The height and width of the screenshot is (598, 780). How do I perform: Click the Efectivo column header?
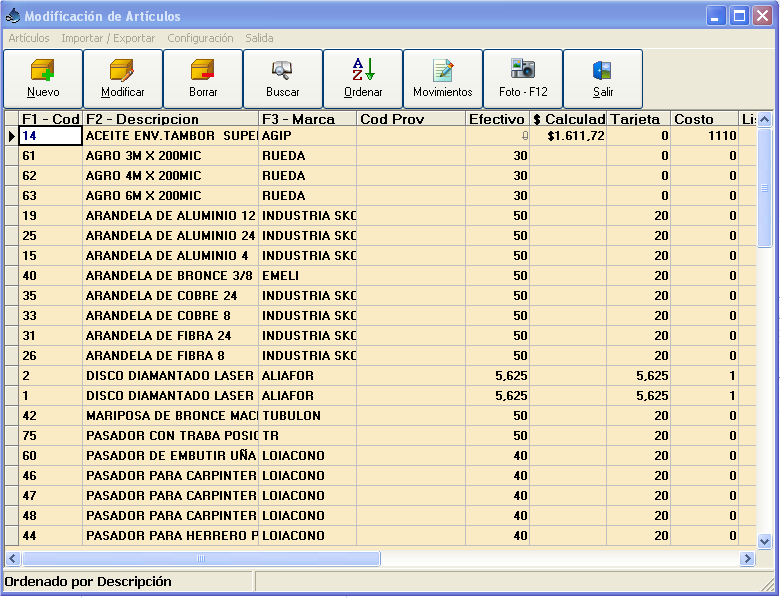497,119
